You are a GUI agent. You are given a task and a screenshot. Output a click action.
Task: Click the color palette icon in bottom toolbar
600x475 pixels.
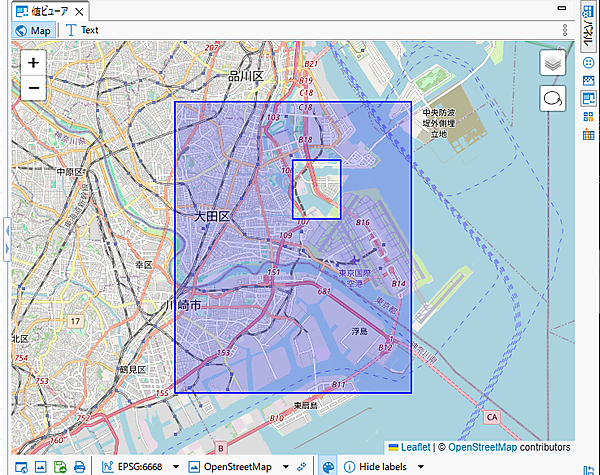[328, 467]
